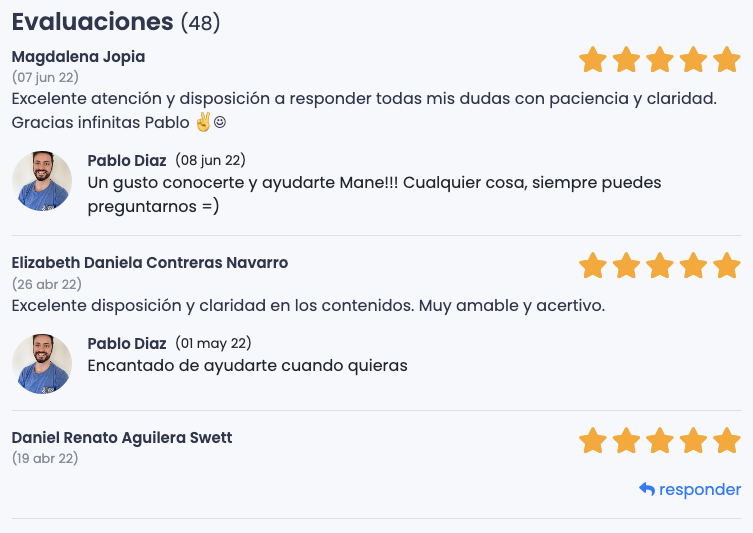This screenshot has height=533, width=753.
Task: Click third star in Magdalena Jopia's rating
Action: (660, 60)
